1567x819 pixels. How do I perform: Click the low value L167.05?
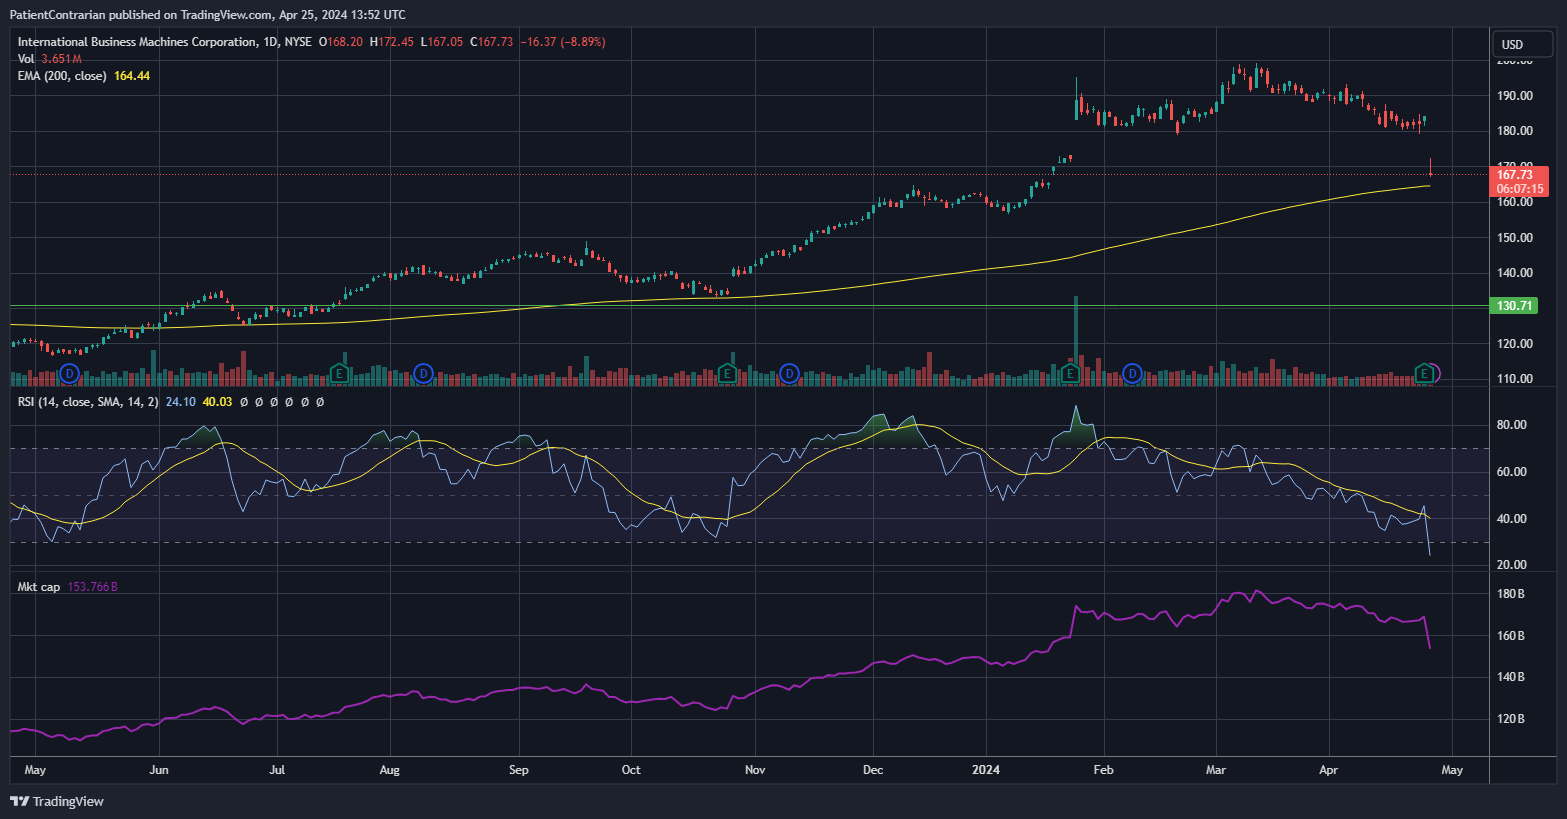(442, 42)
